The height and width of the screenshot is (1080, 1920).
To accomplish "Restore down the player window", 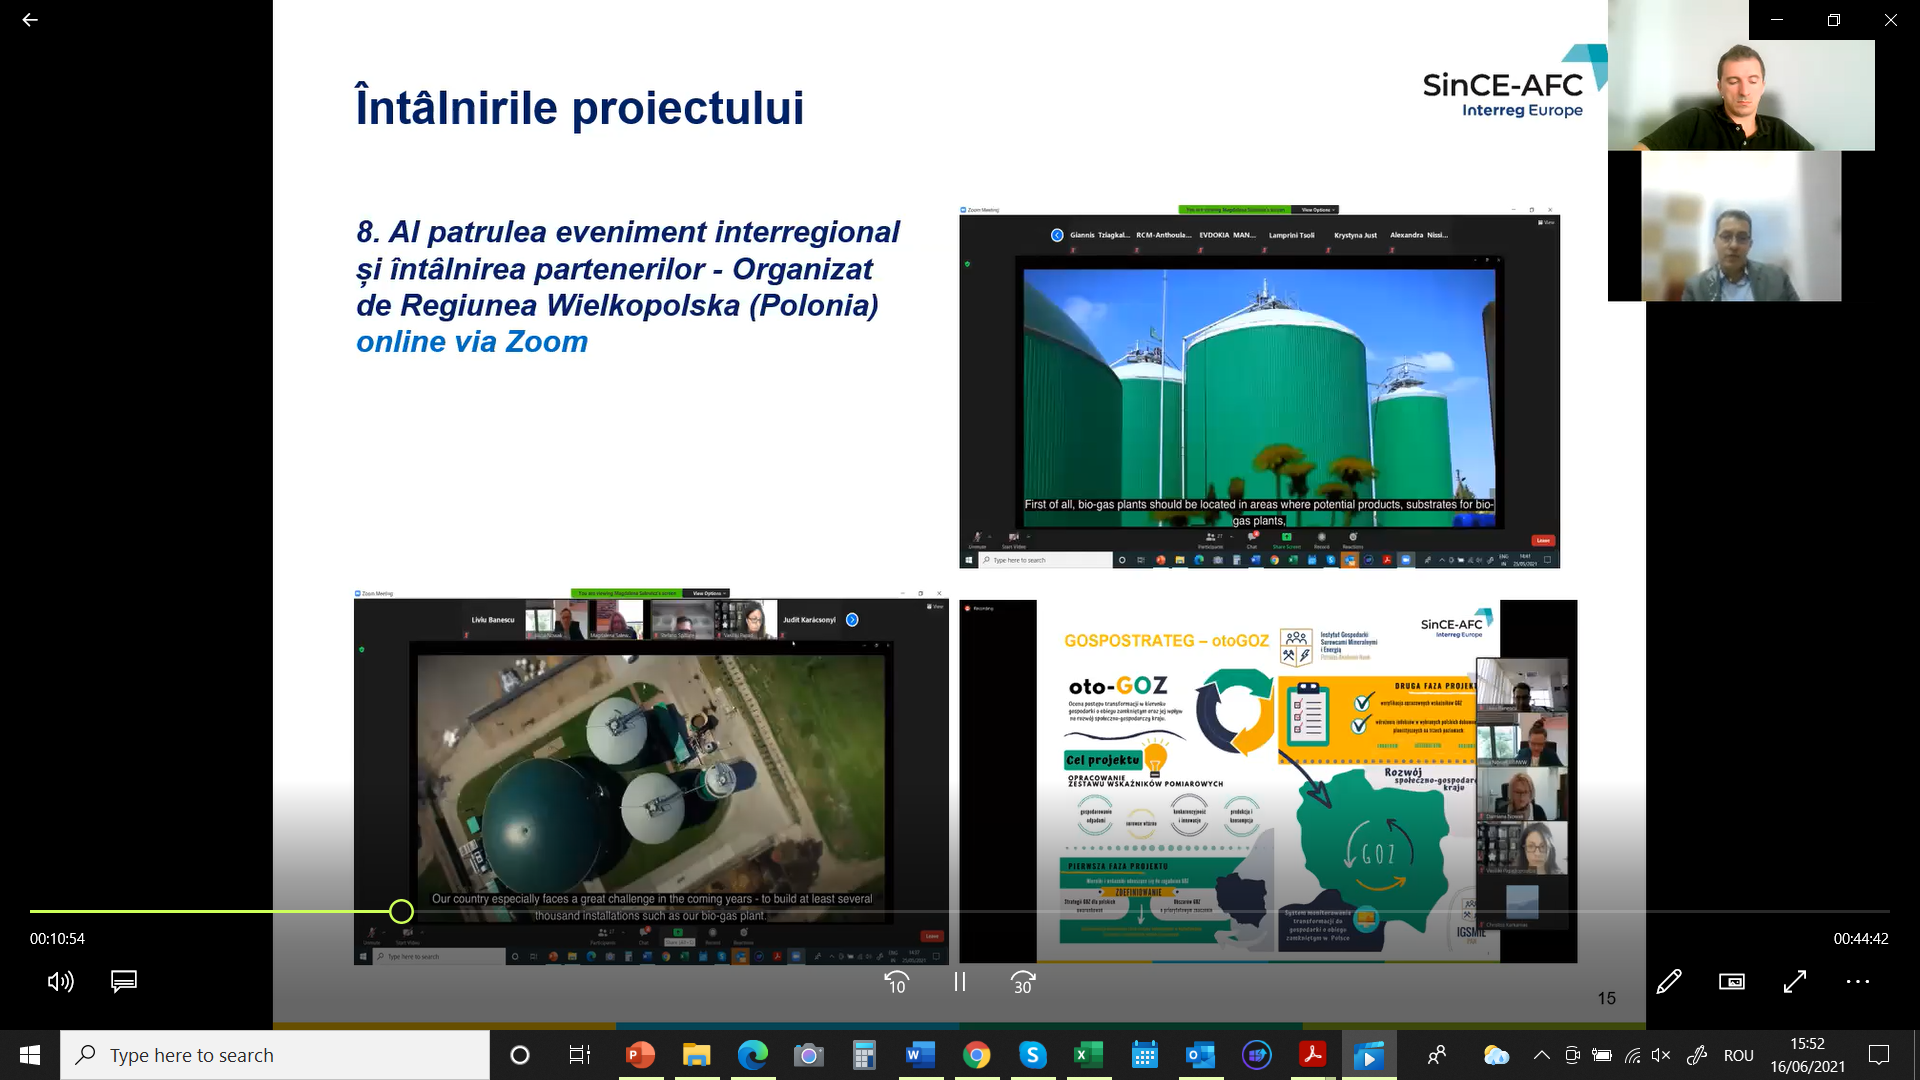I will 1834,20.
